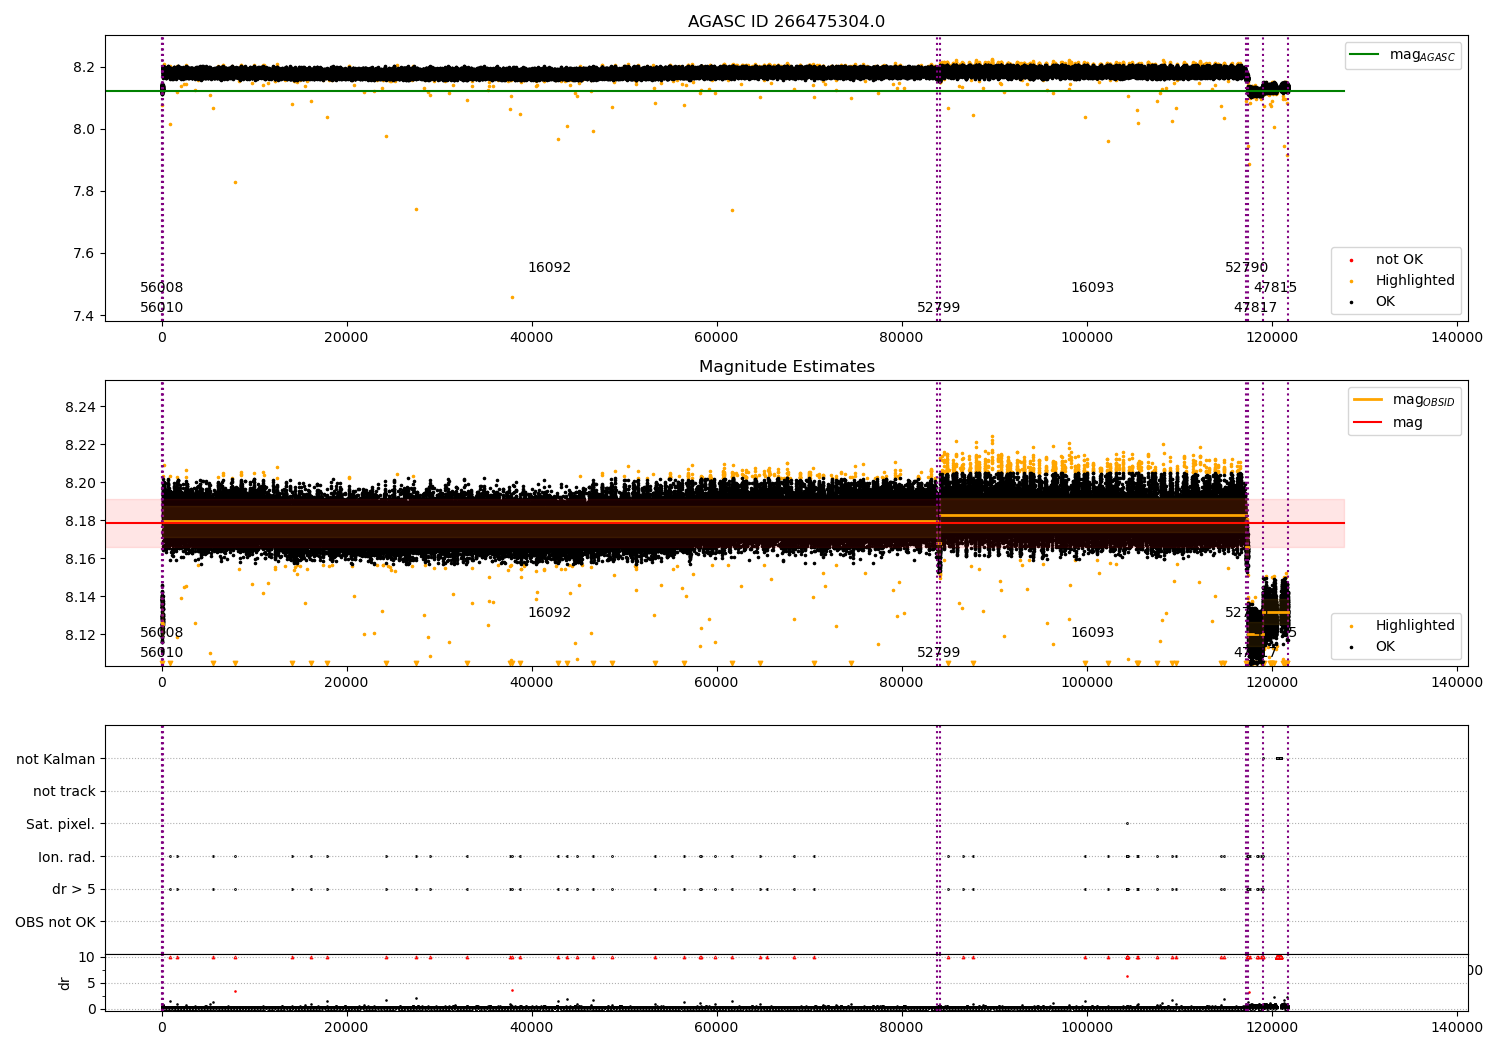Click the red 'mag' legend entry in middle plot
The height and width of the screenshot is (1050, 1500).
[1389, 422]
